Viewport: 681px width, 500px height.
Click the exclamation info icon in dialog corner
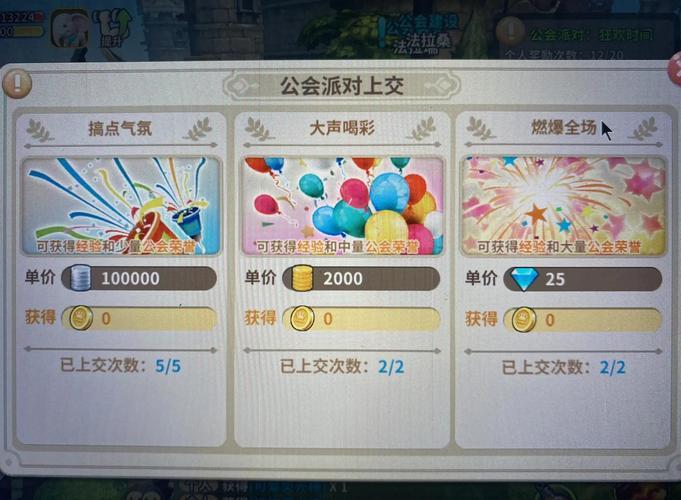coord(17,84)
